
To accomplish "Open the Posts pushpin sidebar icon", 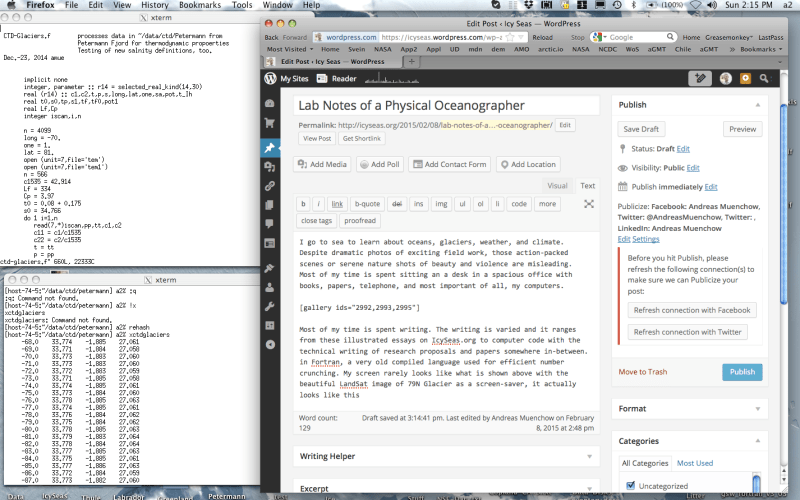I will pyautogui.click(x=270, y=147).
